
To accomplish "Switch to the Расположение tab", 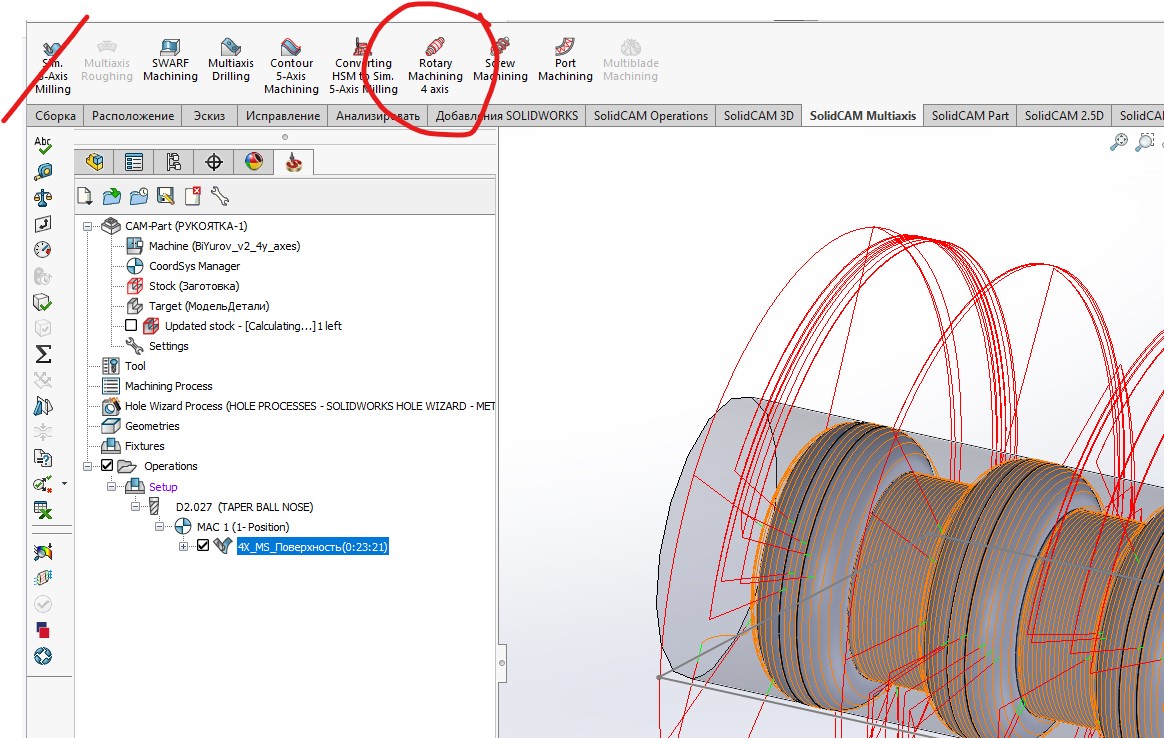I will pos(133,116).
